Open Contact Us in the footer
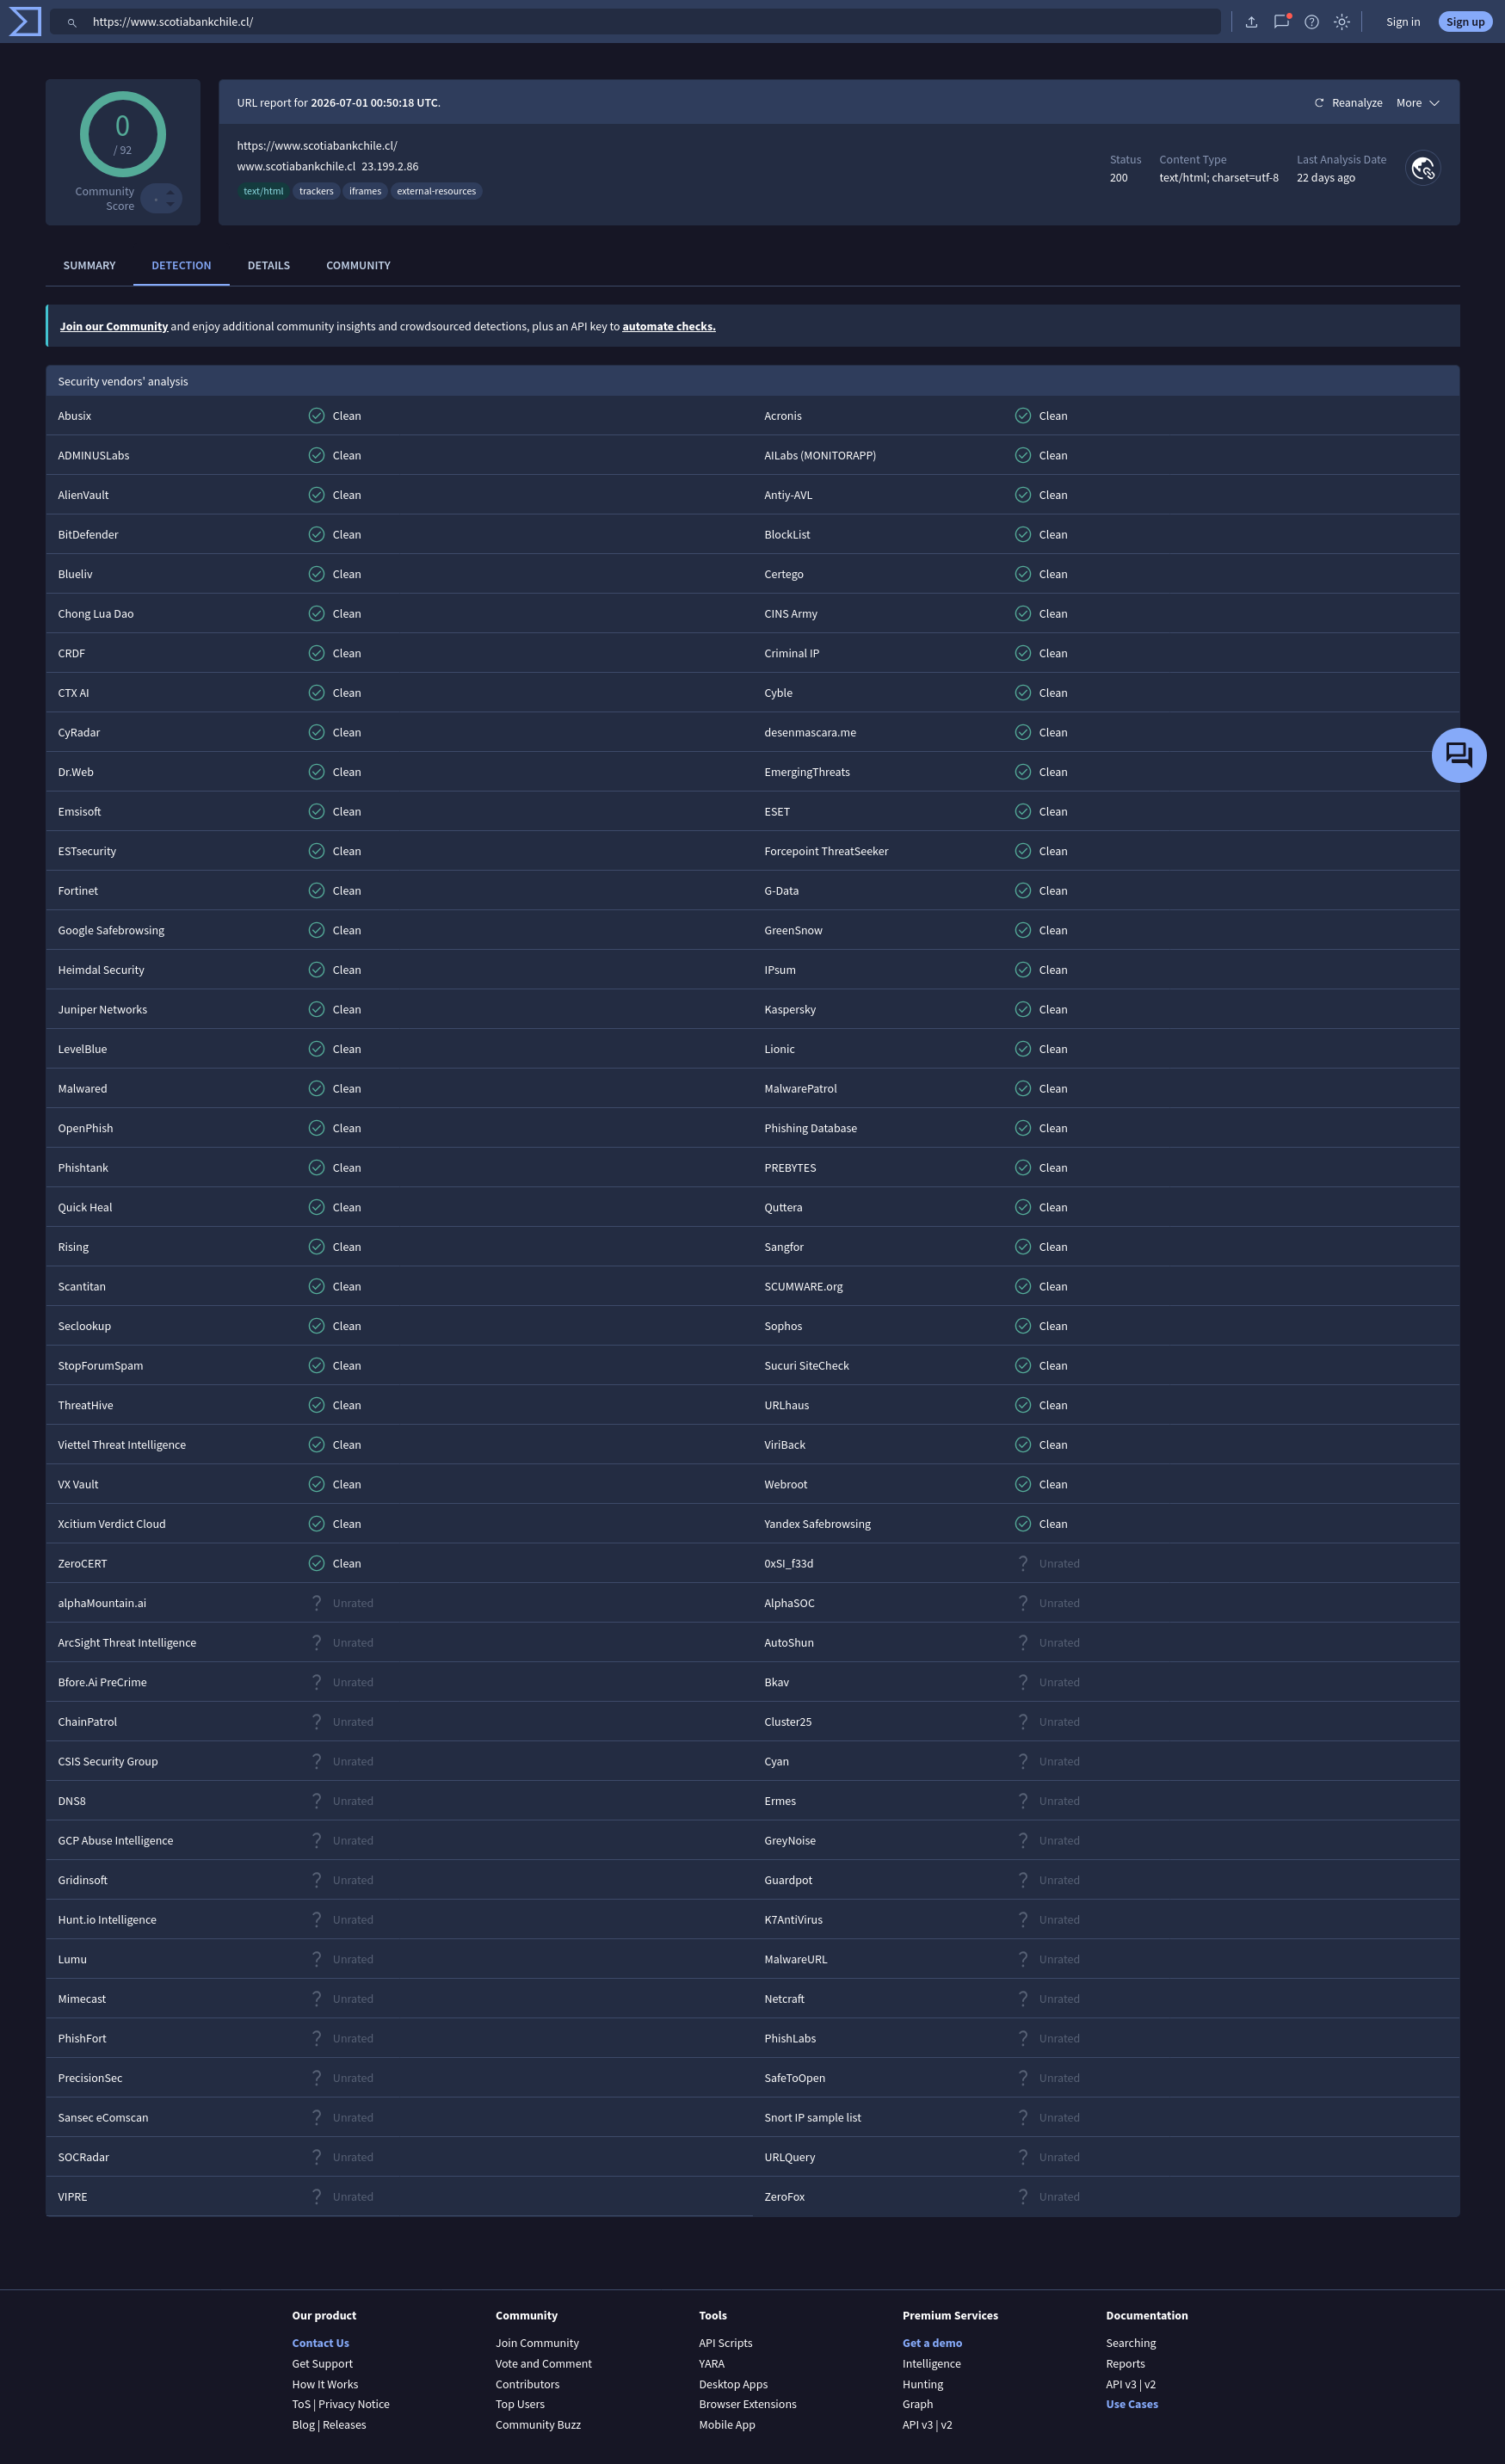The image size is (1505, 2464). pyautogui.click(x=320, y=2343)
